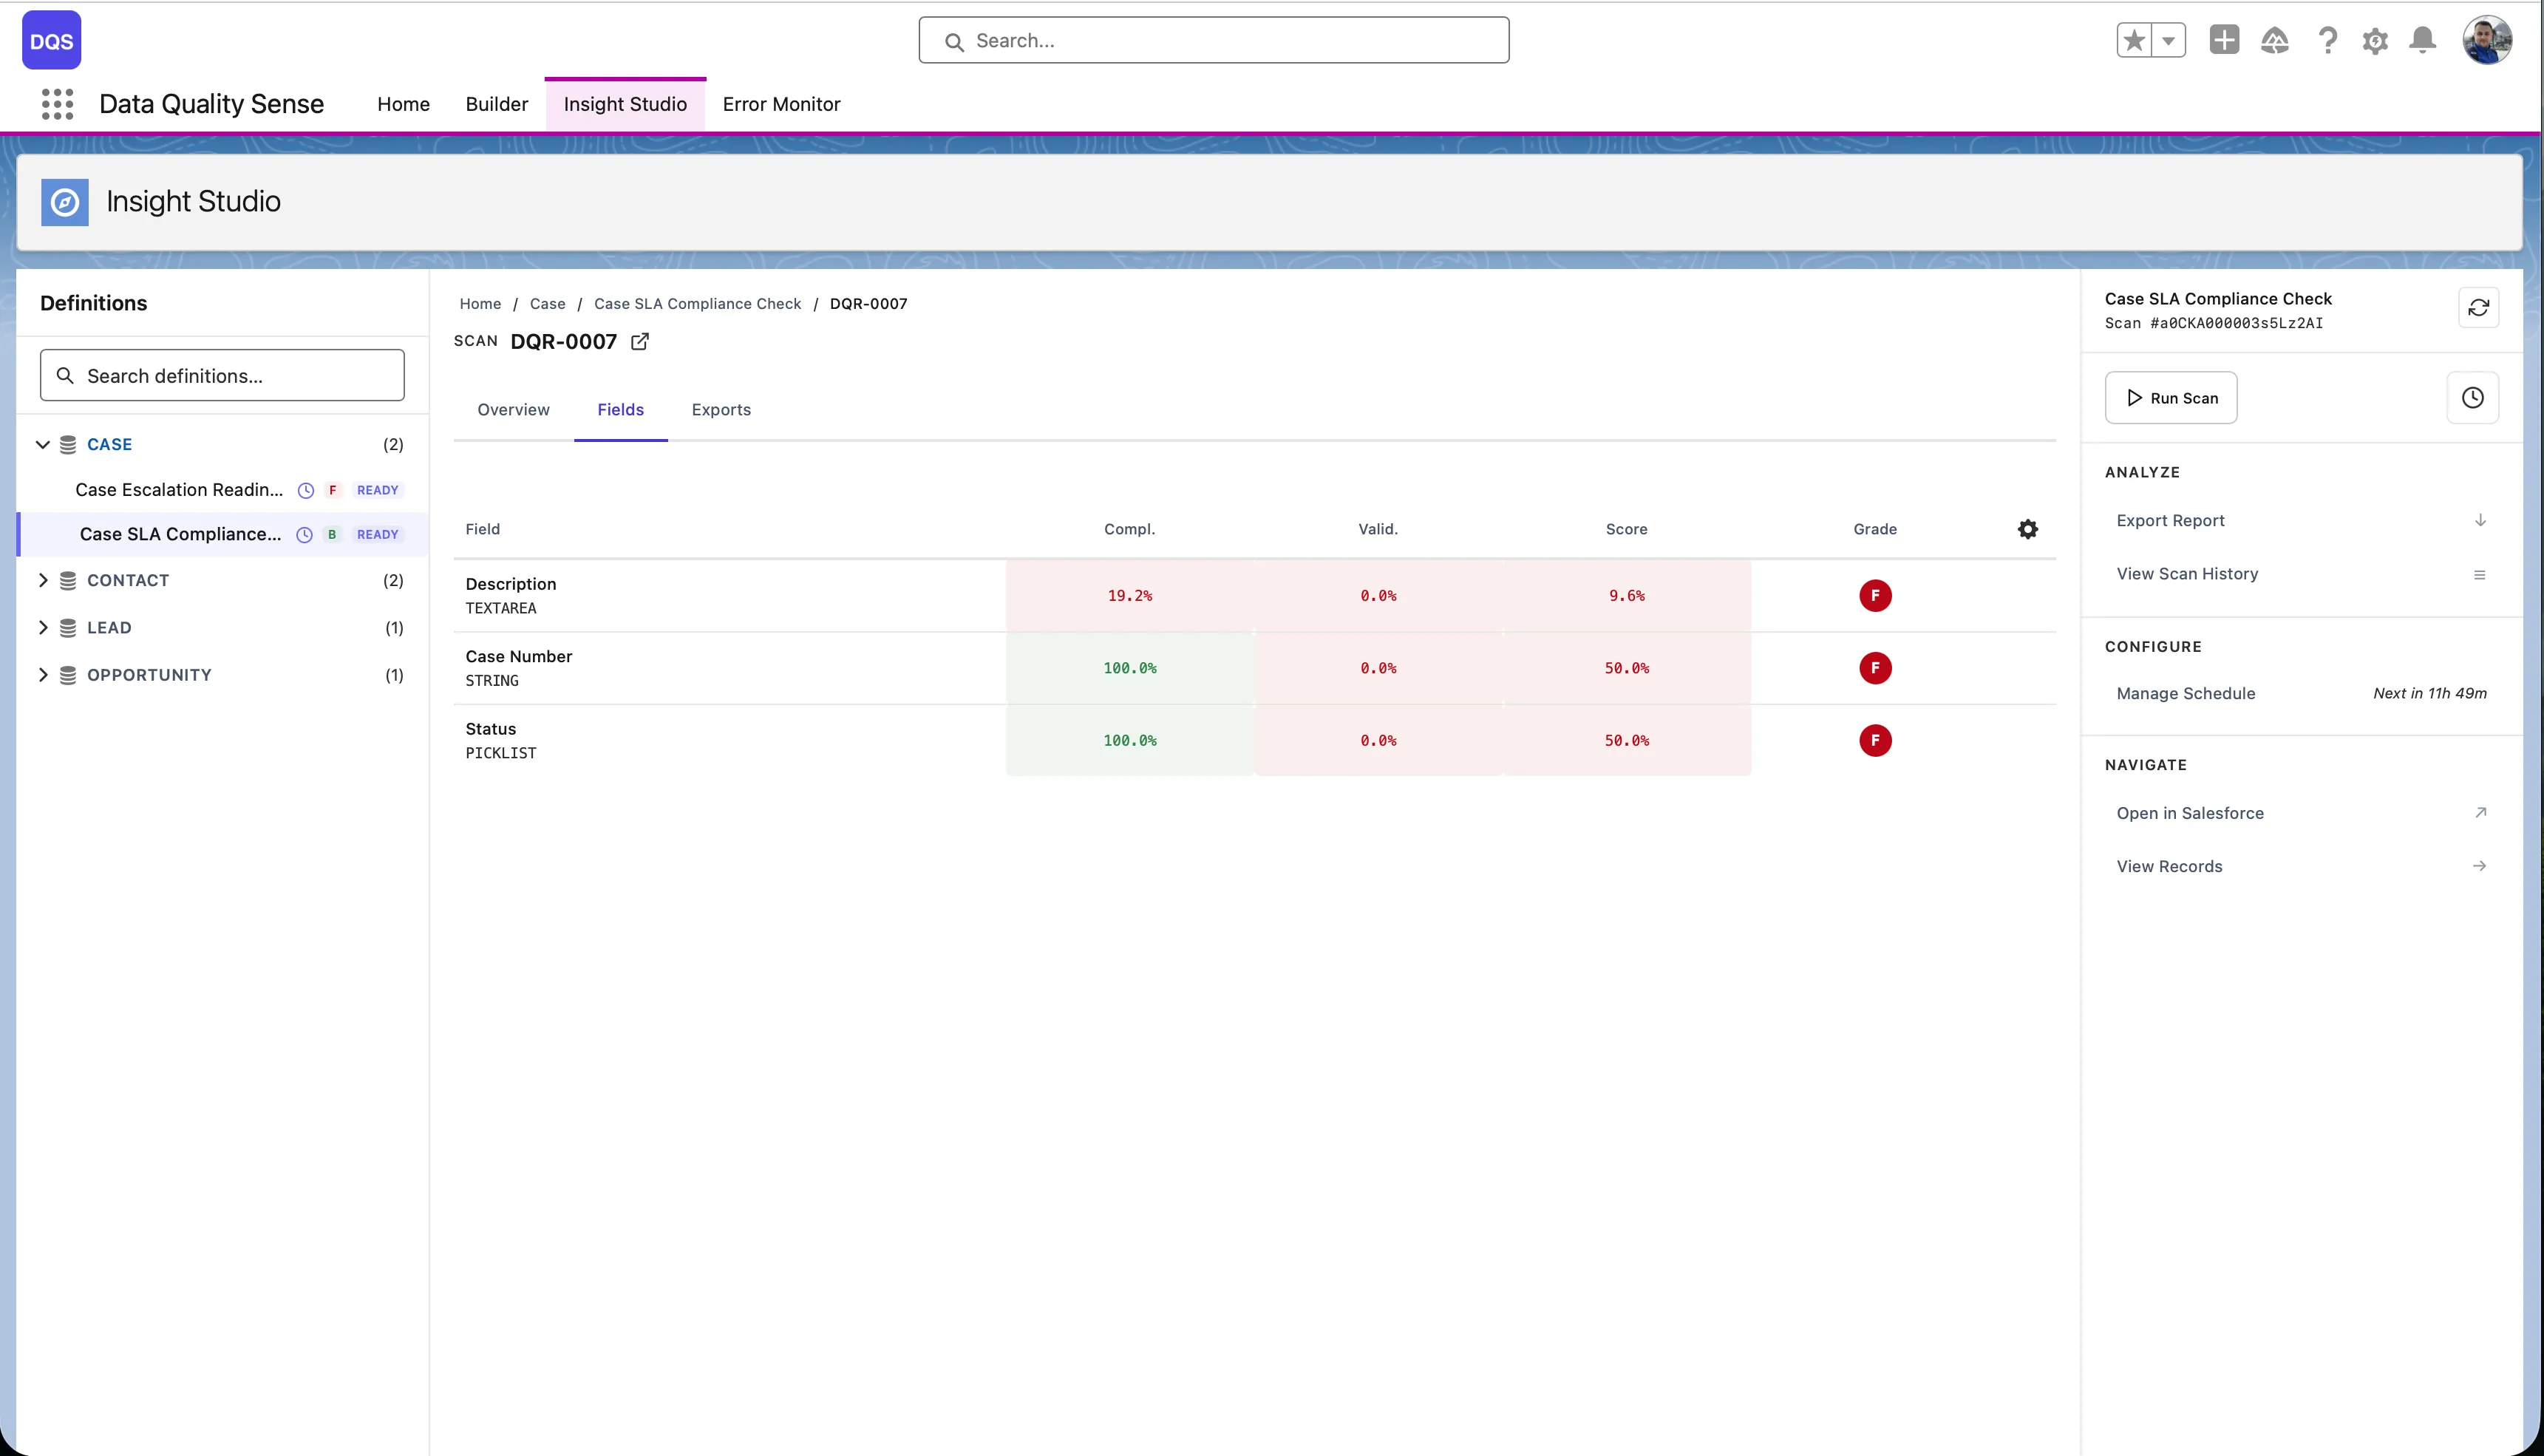
Task: Open the fields table settings gear
Action: (x=2027, y=529)
